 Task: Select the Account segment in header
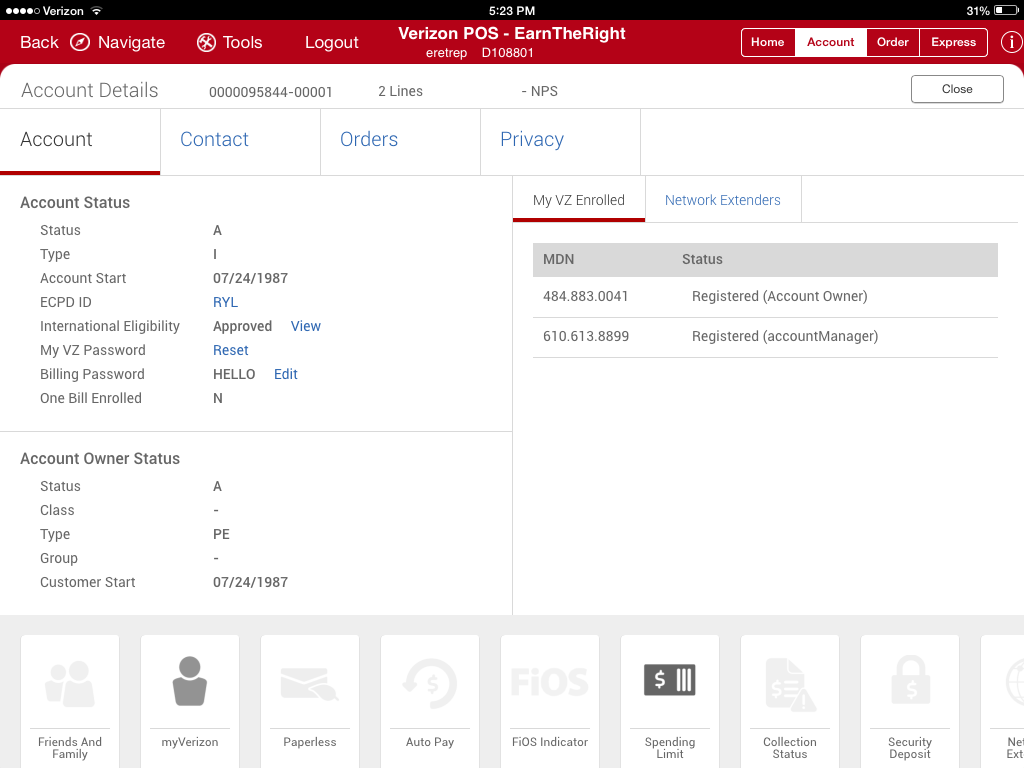point(831,42)
